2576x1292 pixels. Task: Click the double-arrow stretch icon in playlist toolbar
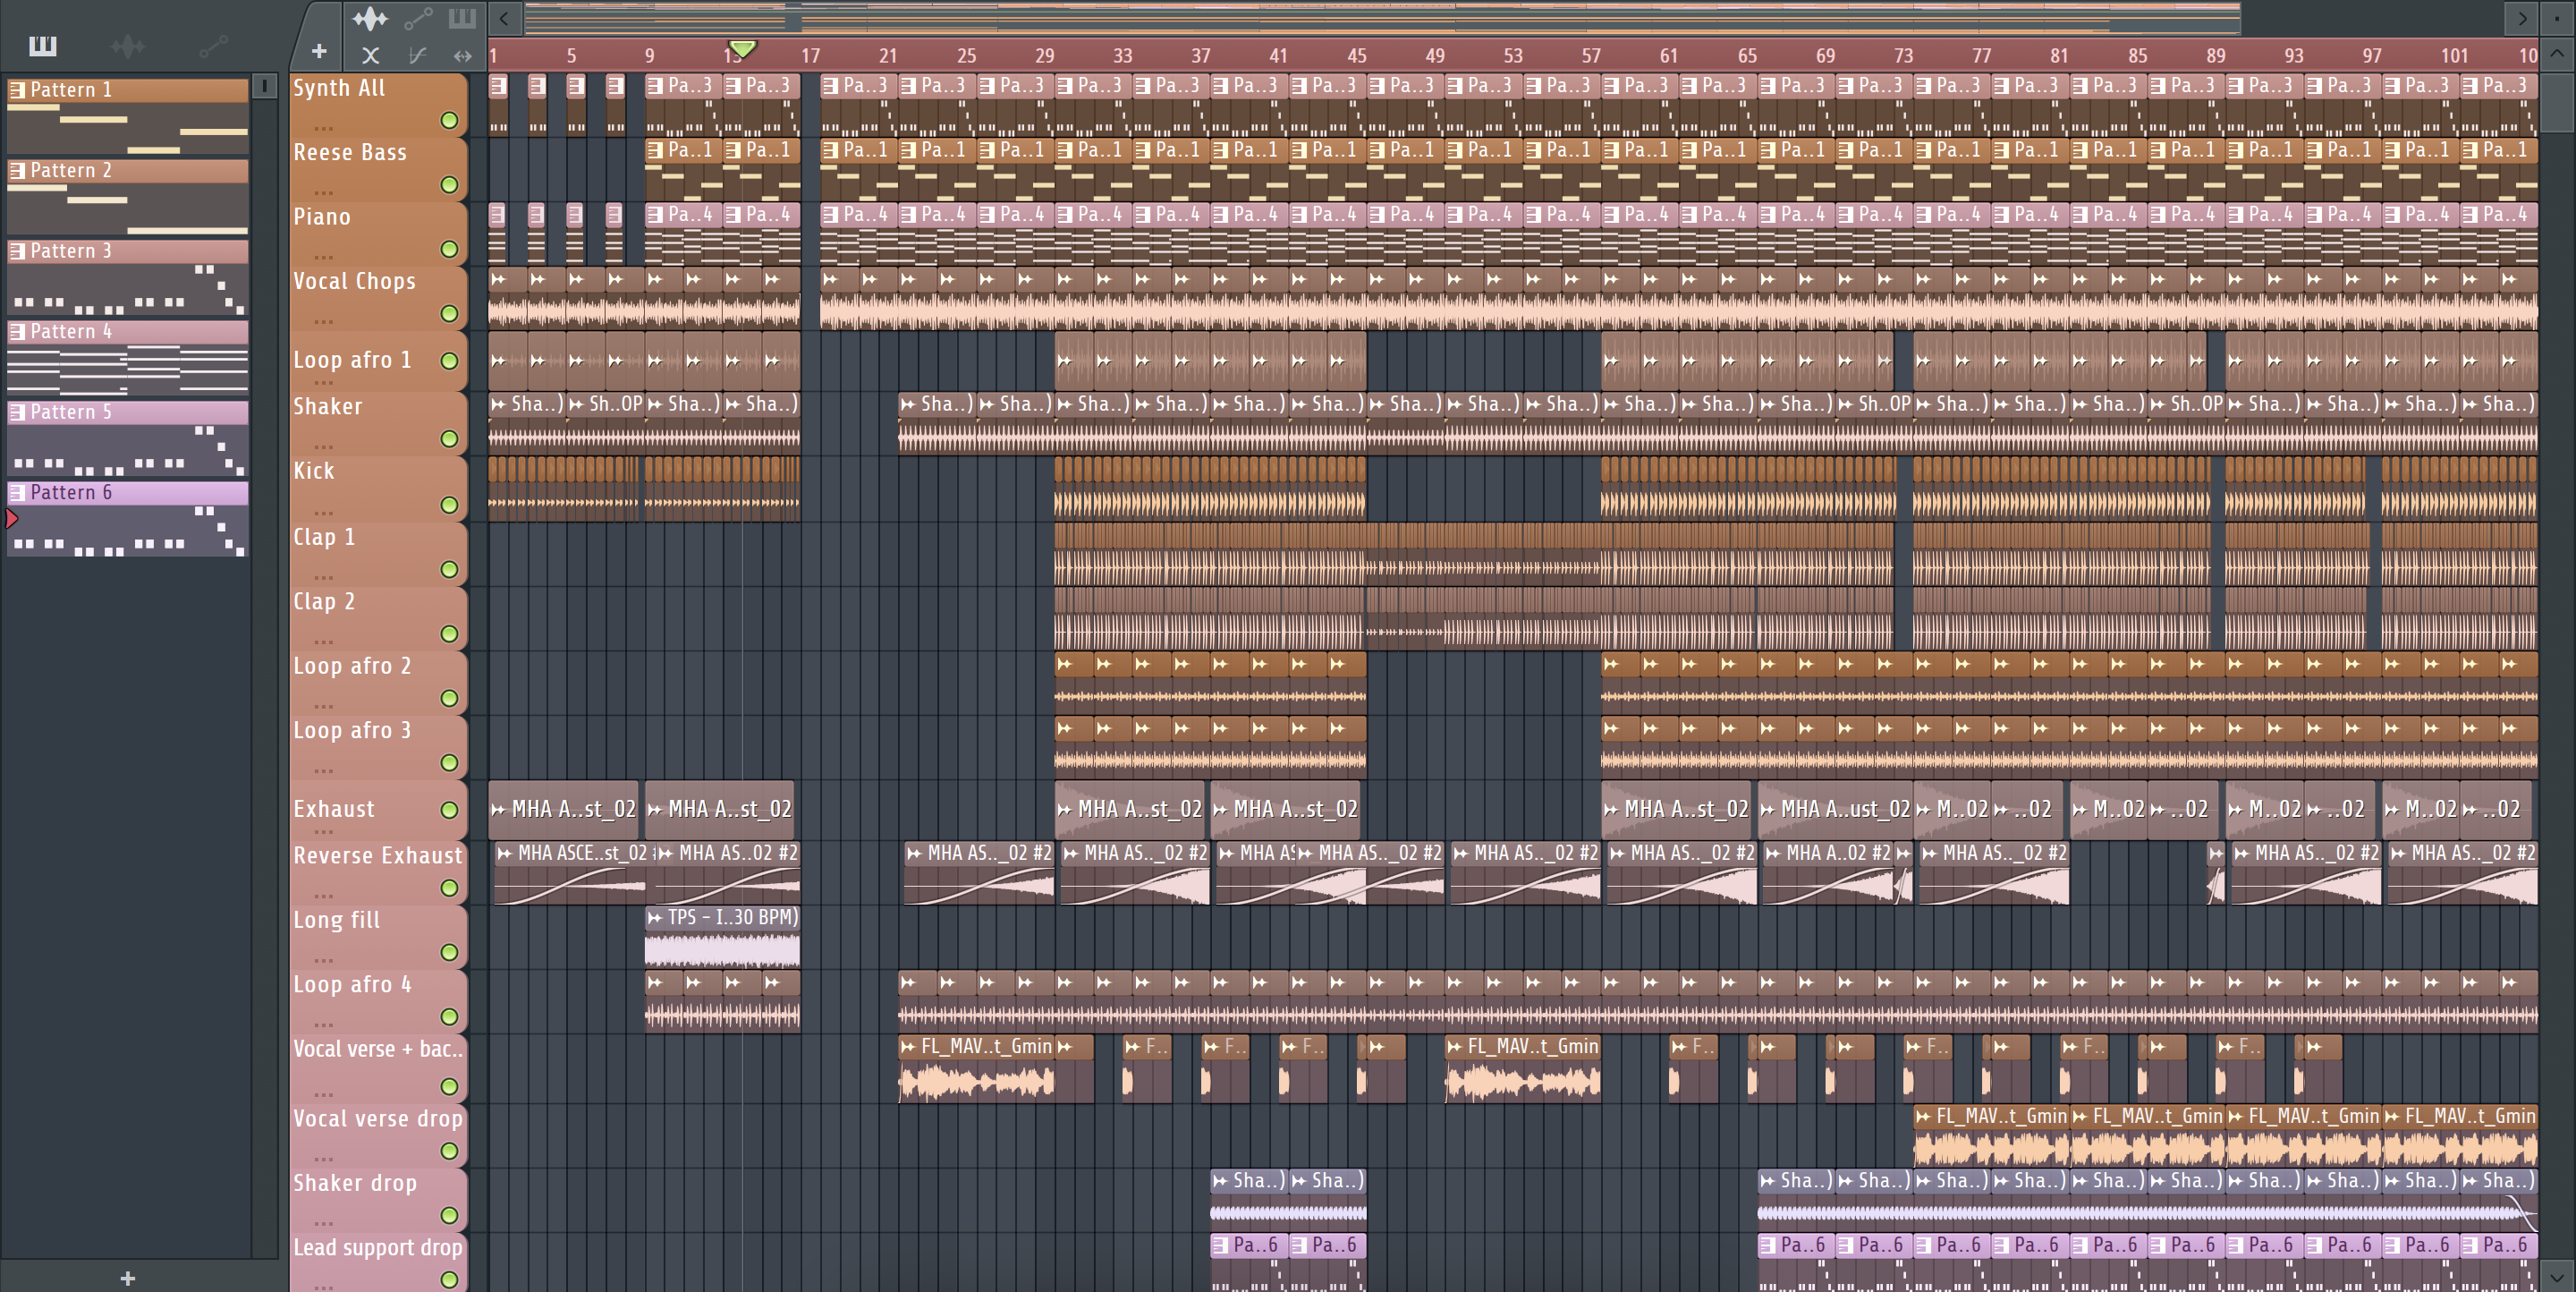(462, 56)
